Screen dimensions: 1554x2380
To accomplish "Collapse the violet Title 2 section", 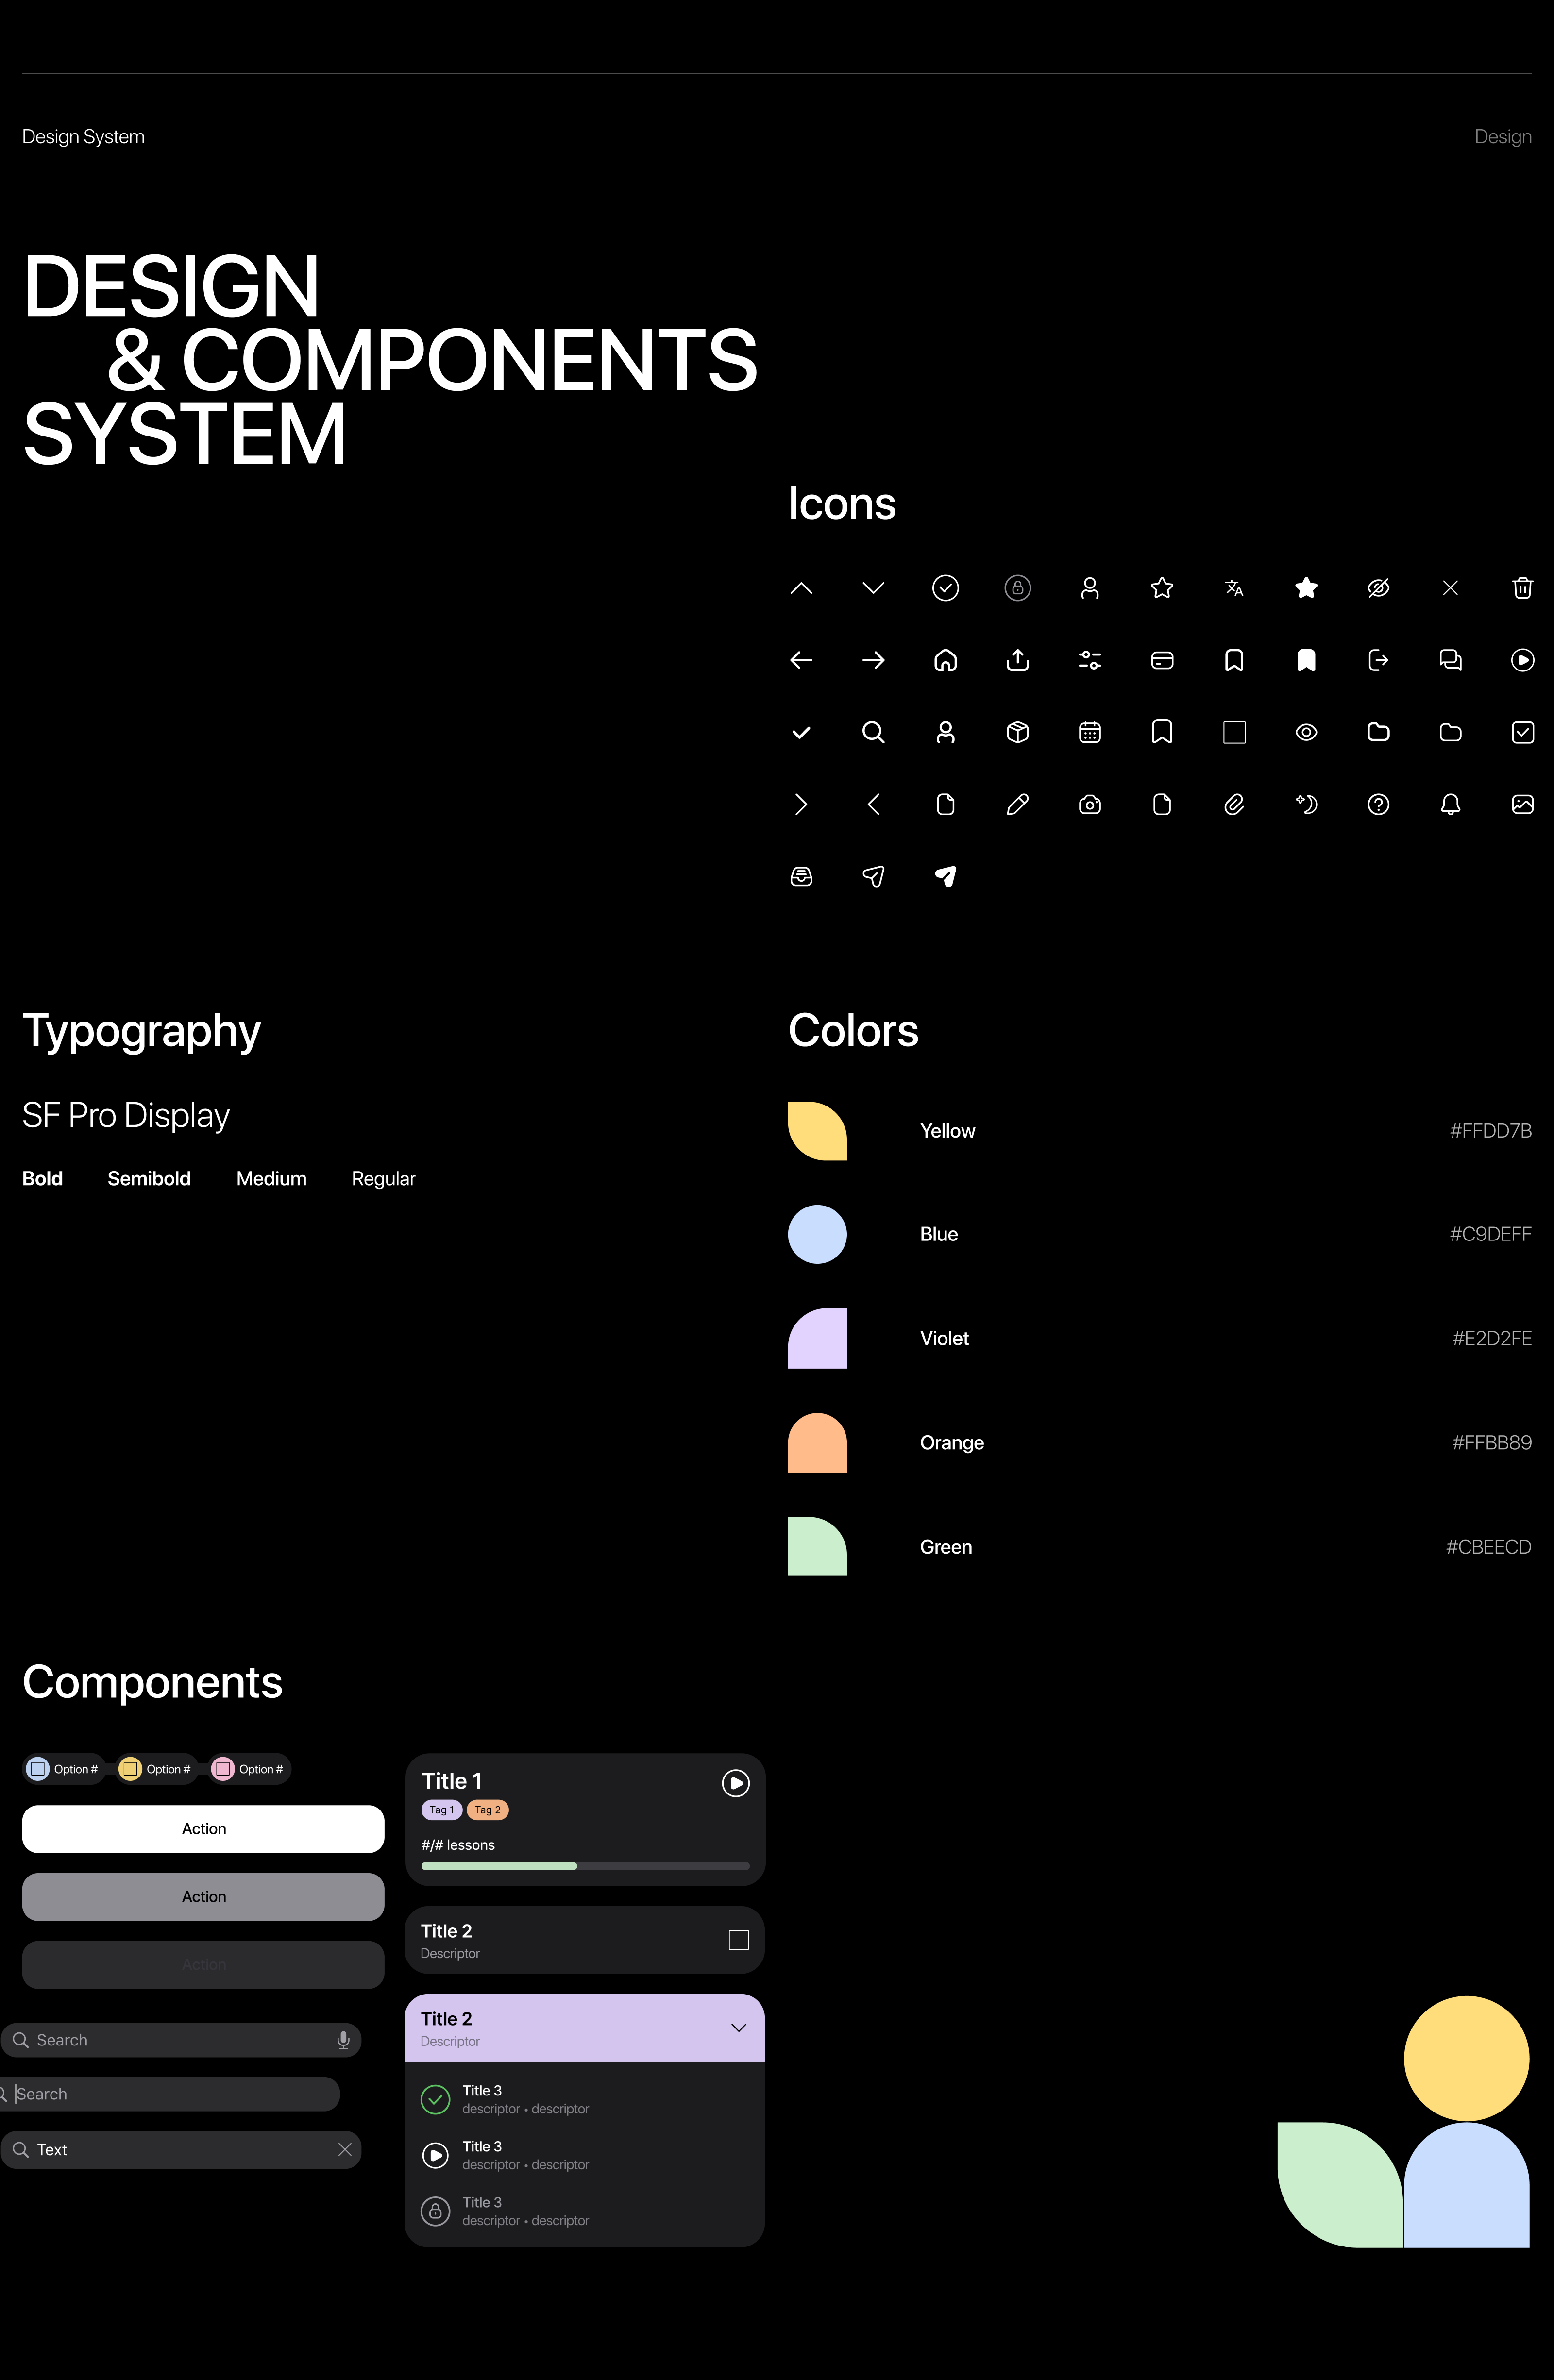I will pos(738,2028).
